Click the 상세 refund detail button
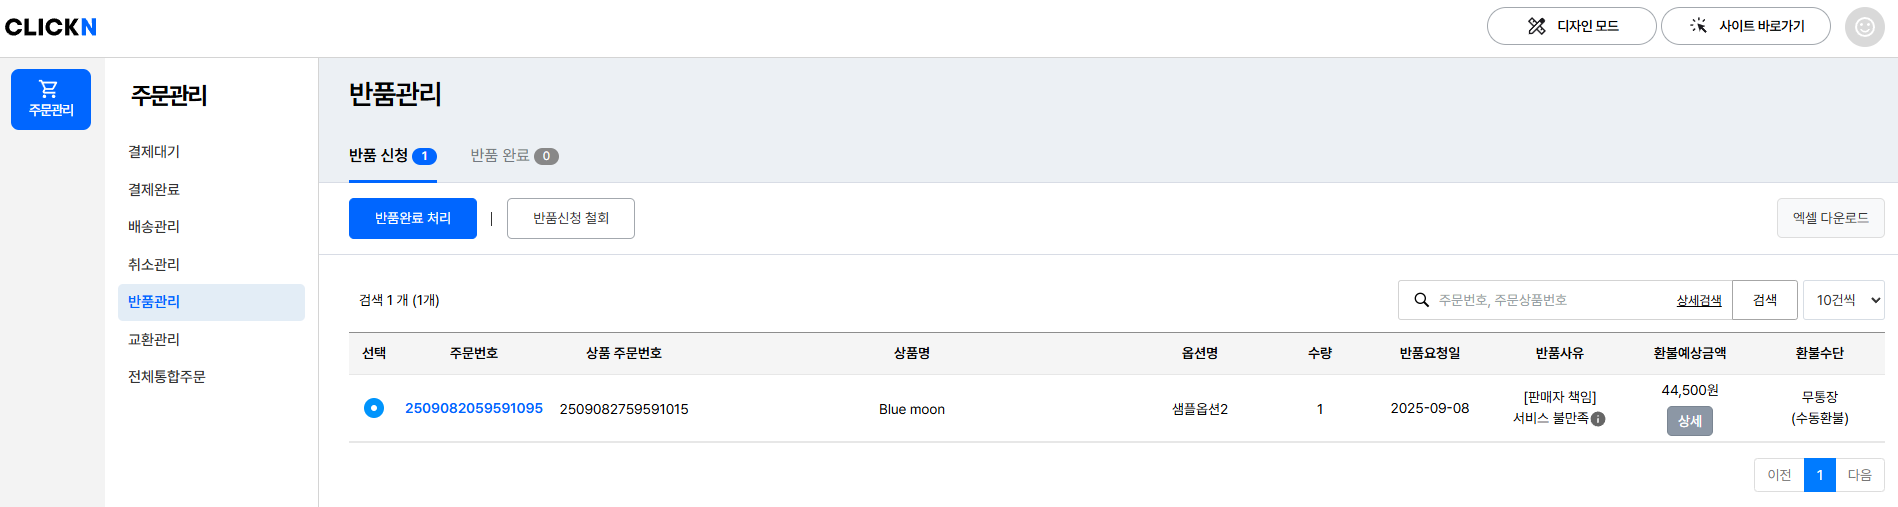 1689,421
